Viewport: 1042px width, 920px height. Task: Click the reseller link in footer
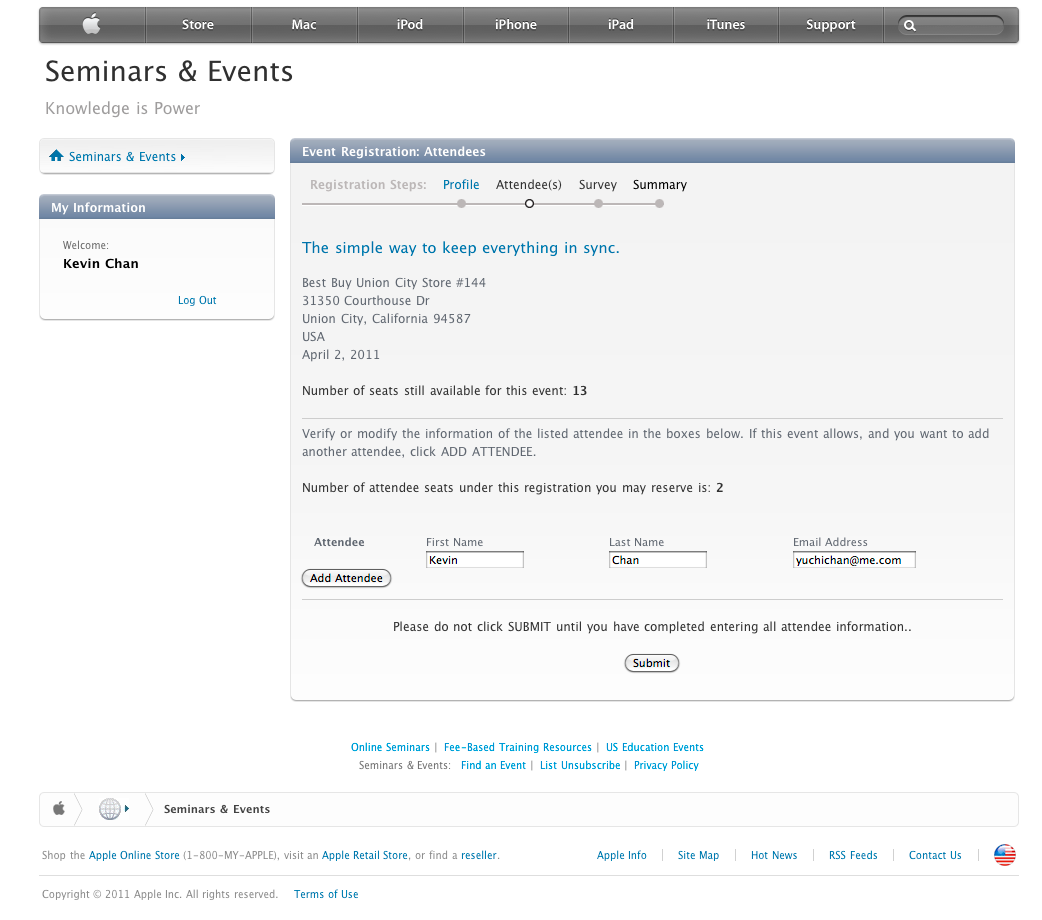click(x=478, y=855)
